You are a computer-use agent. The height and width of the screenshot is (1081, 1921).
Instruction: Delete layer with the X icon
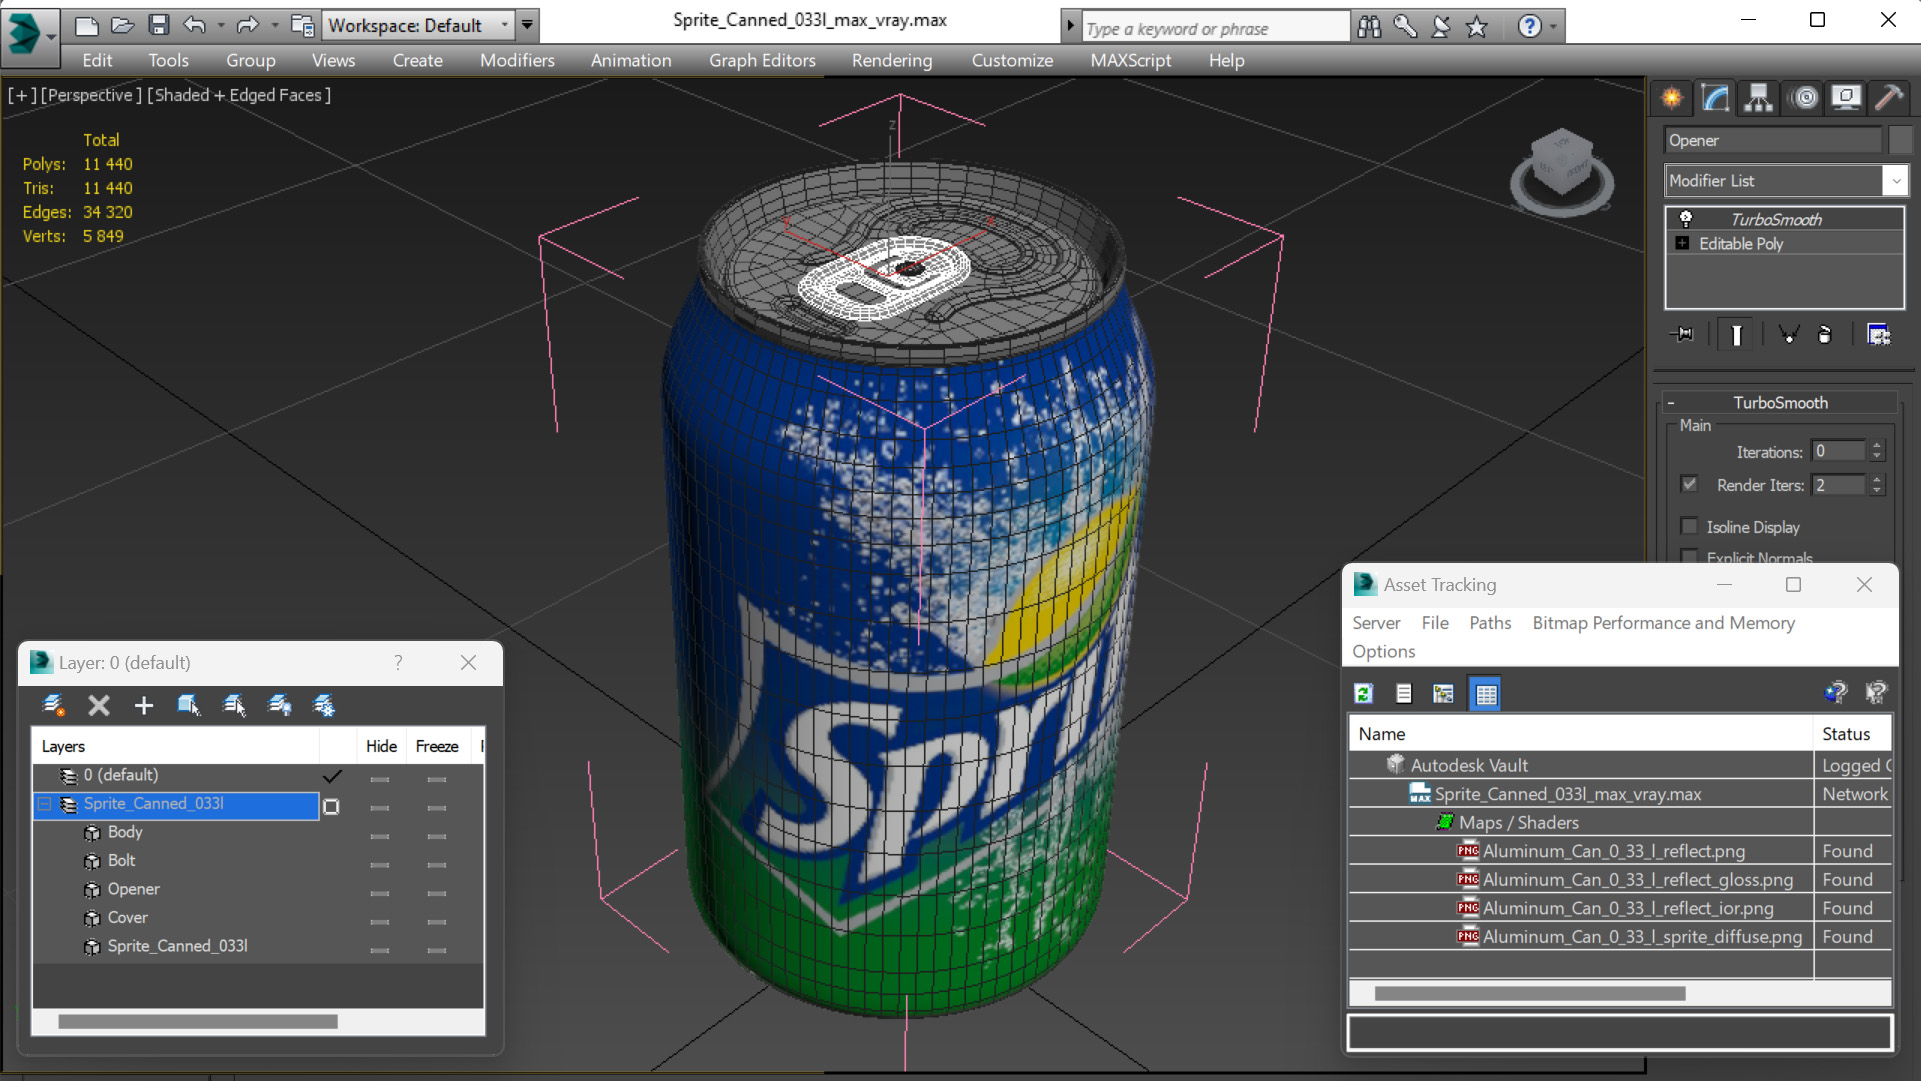99,705
